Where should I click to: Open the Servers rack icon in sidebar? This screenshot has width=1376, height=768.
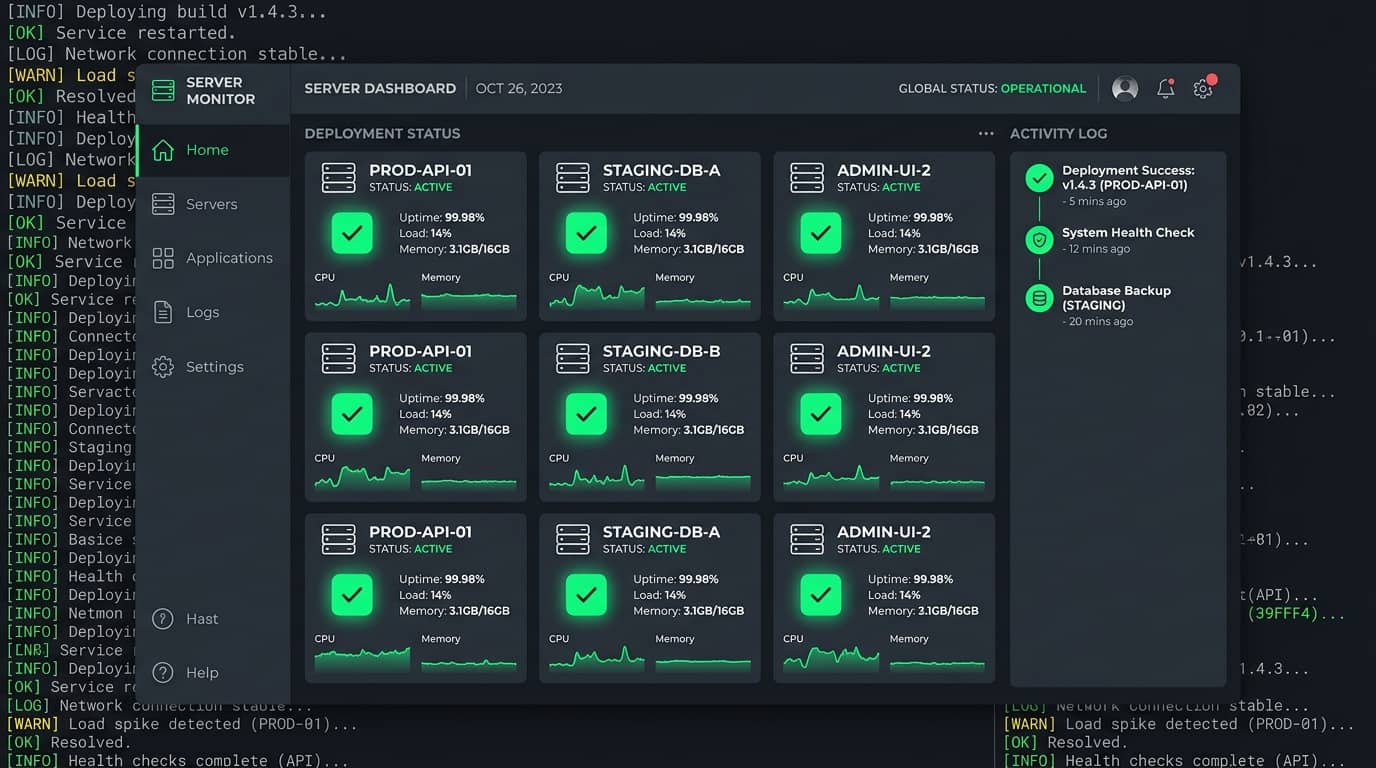click(x=163, y=204)
